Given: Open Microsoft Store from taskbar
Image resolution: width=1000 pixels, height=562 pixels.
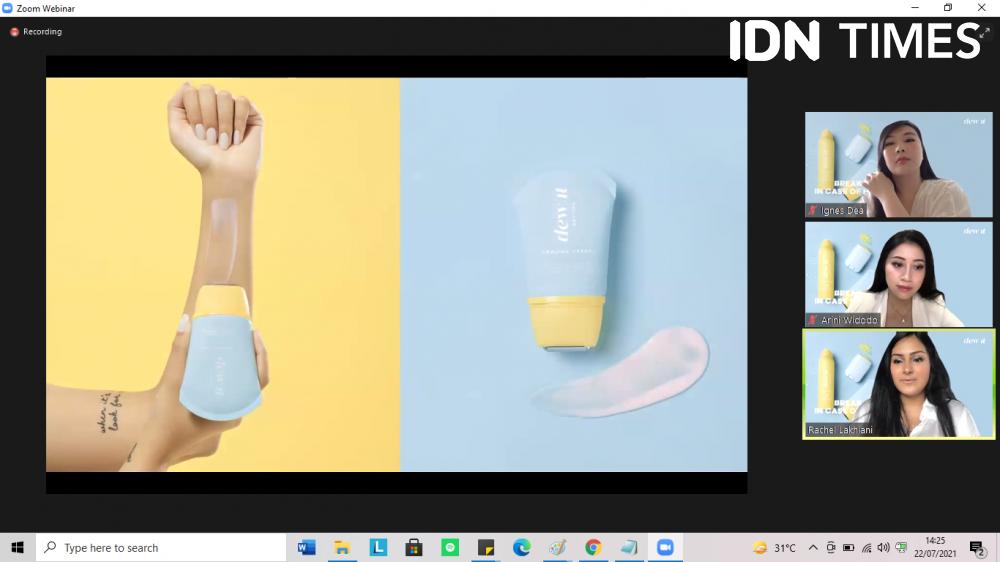Looking at the screenshot, I should (x=414, y=547).
